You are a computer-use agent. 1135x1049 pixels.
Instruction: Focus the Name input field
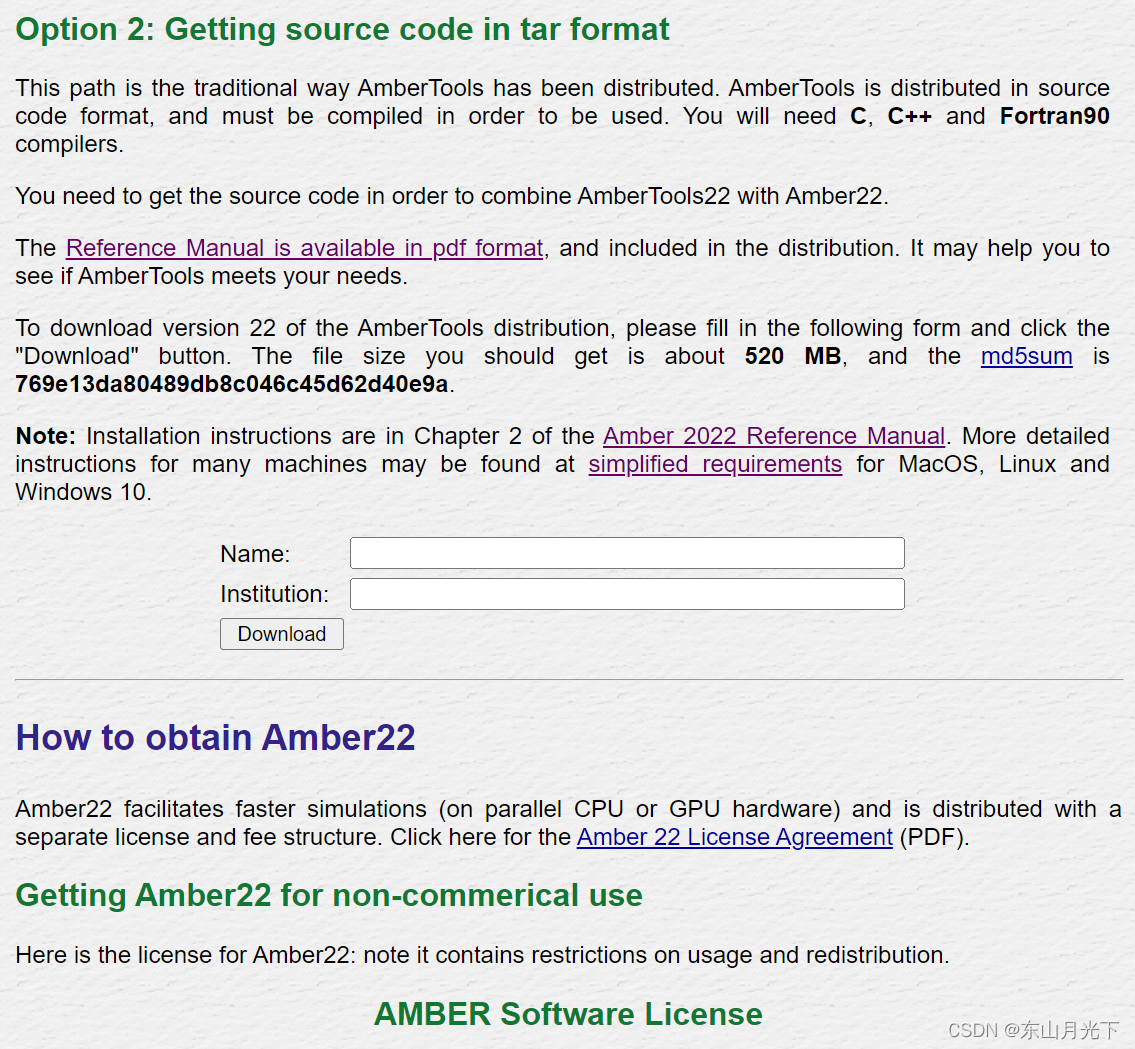coord(627,553)
